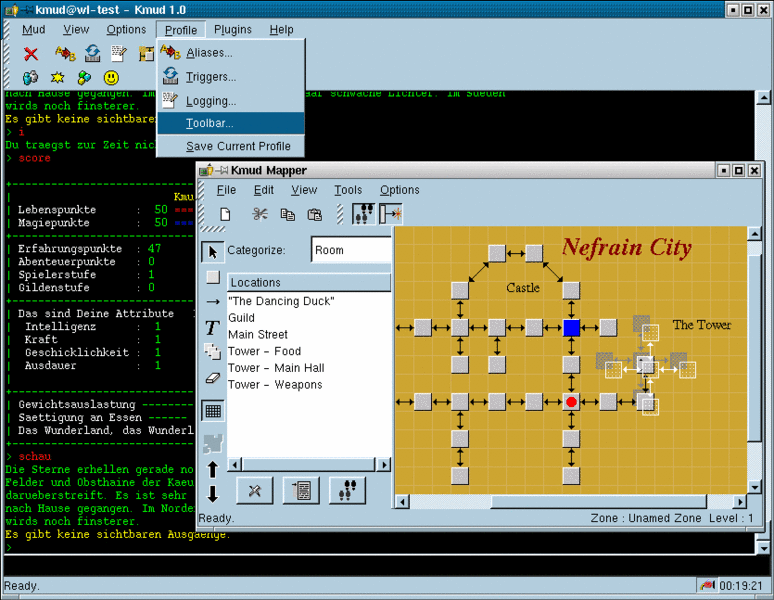Select Tower – Main Hall location

[276, 368]
